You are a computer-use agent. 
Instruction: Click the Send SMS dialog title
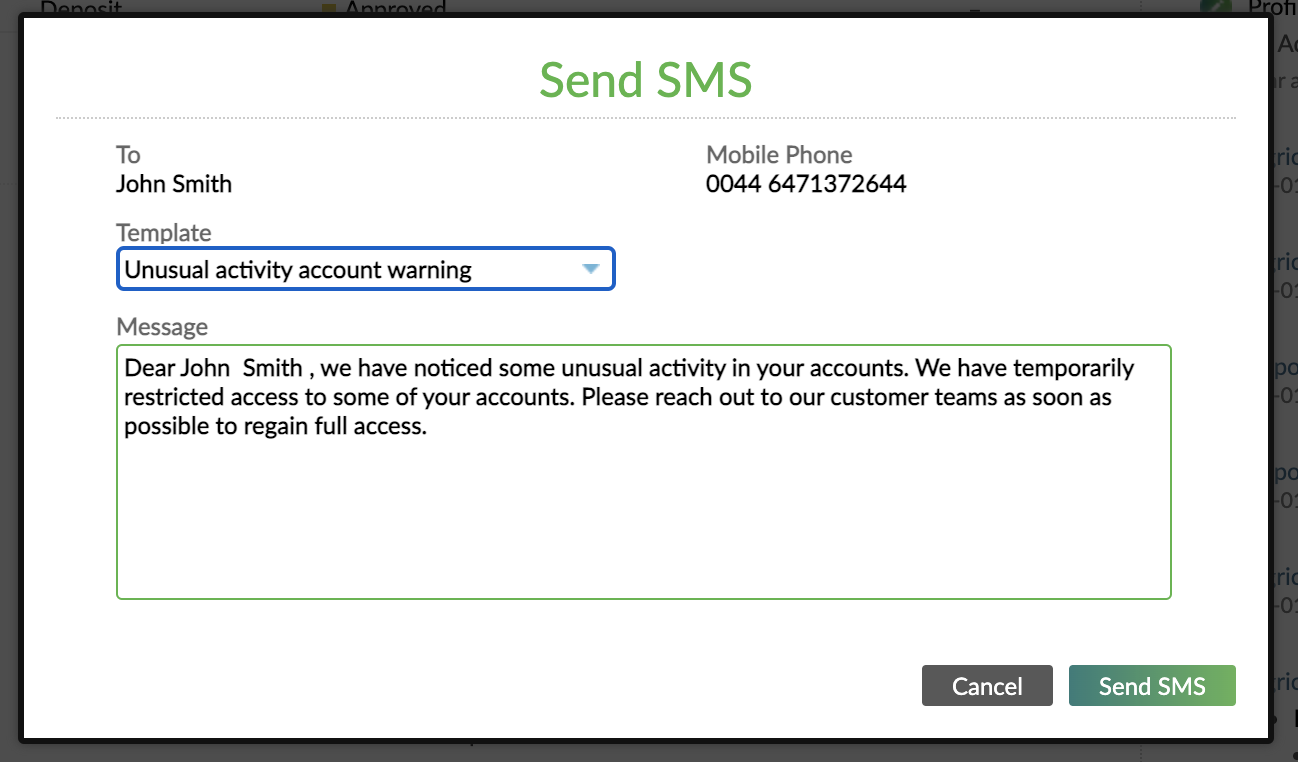click(646, 80)
